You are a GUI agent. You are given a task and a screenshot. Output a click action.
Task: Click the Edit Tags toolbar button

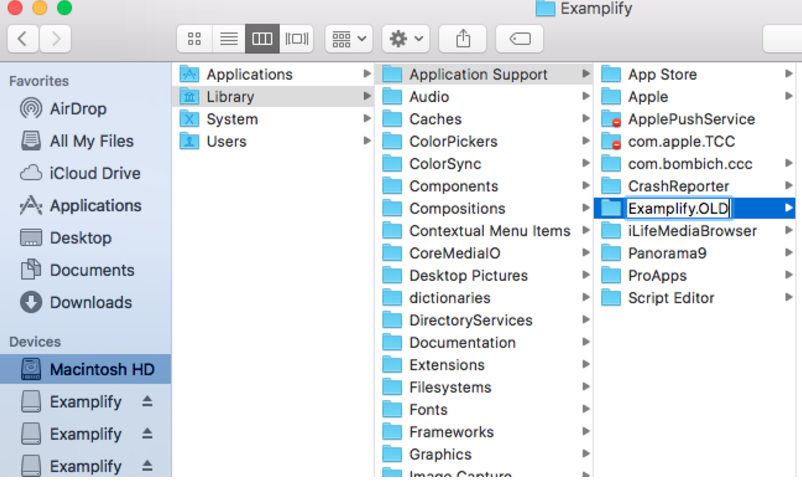[x=520, y=39]
